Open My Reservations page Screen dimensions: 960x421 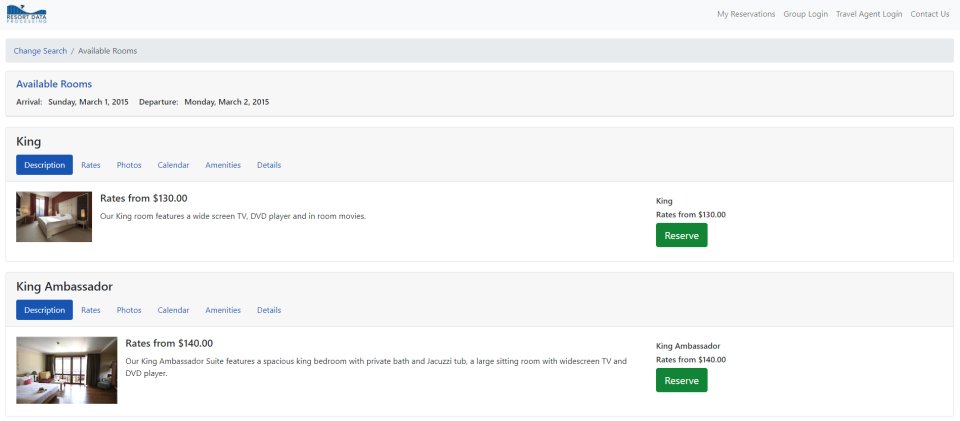746,14
